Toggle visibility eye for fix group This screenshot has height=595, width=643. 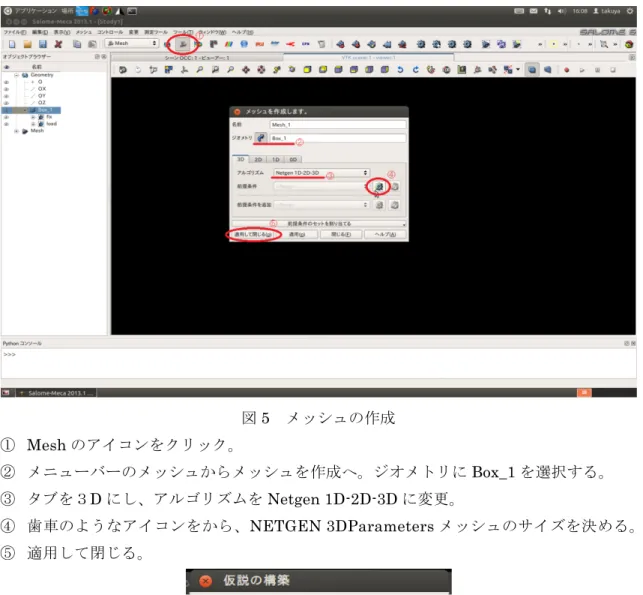coord(6,117)
